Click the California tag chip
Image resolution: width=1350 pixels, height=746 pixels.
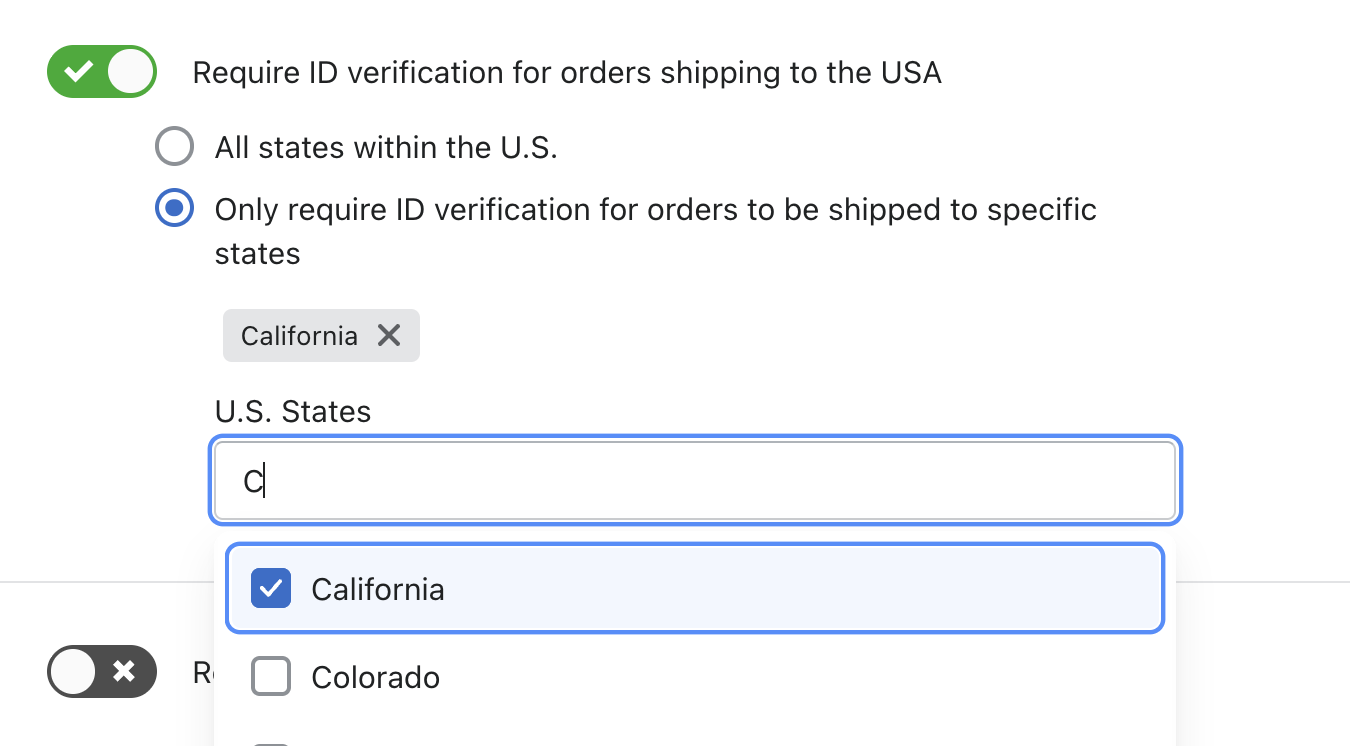pyautogui.click(x=299, y=335)
